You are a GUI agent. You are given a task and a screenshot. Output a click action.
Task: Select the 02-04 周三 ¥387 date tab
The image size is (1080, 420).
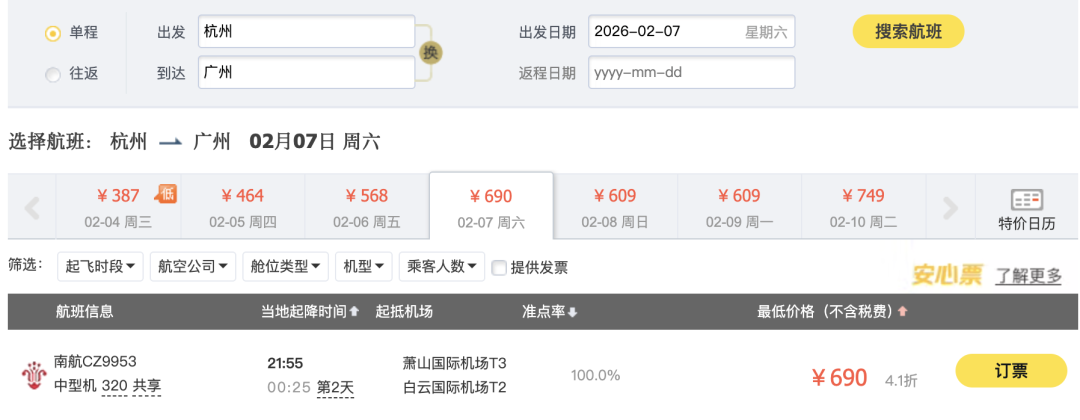(x=118, y=207)
